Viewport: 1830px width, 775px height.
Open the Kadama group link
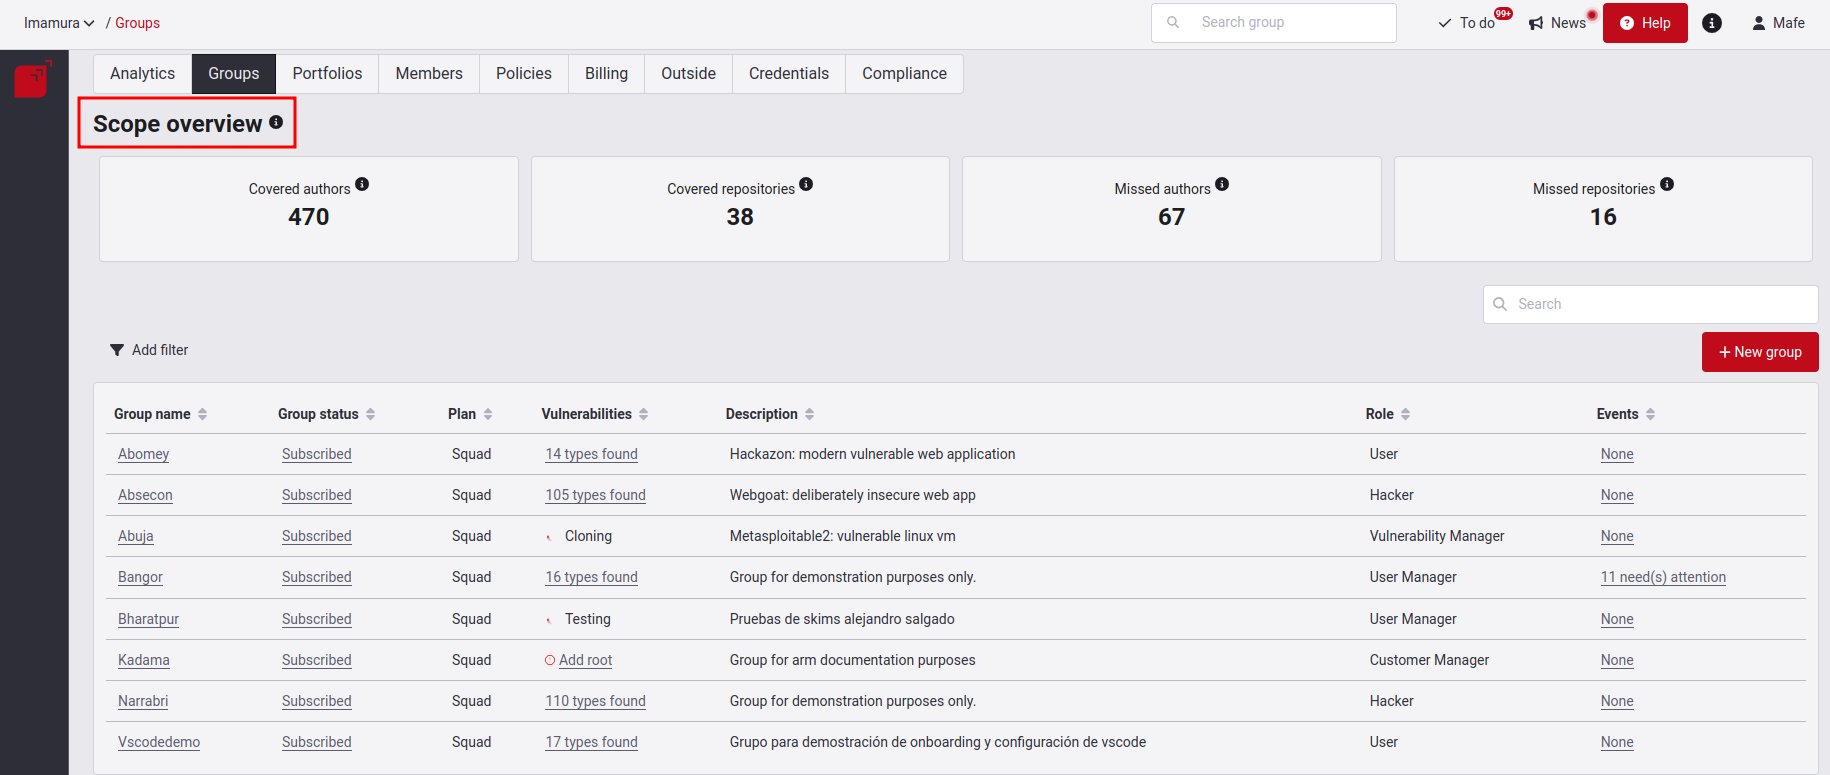[x=144, y=660]
